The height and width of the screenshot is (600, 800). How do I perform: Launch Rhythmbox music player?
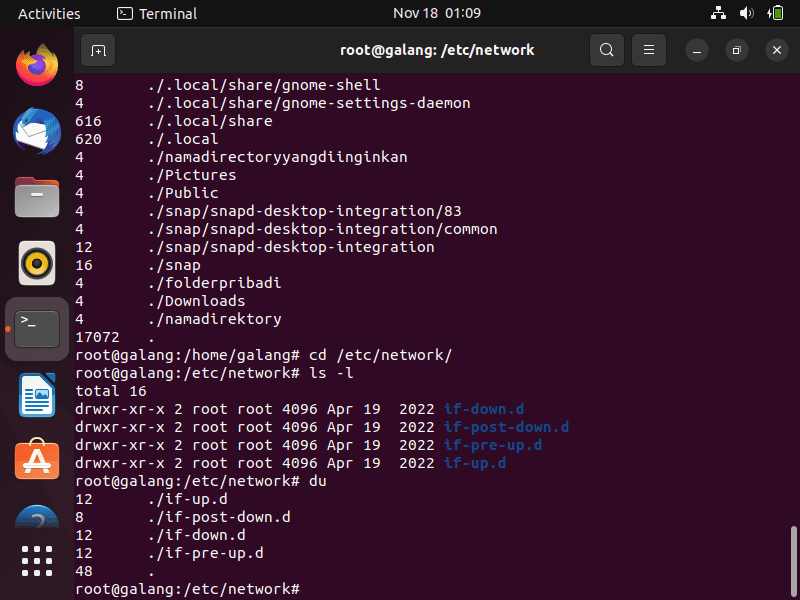pyautogui.click(x=37, y=263)
